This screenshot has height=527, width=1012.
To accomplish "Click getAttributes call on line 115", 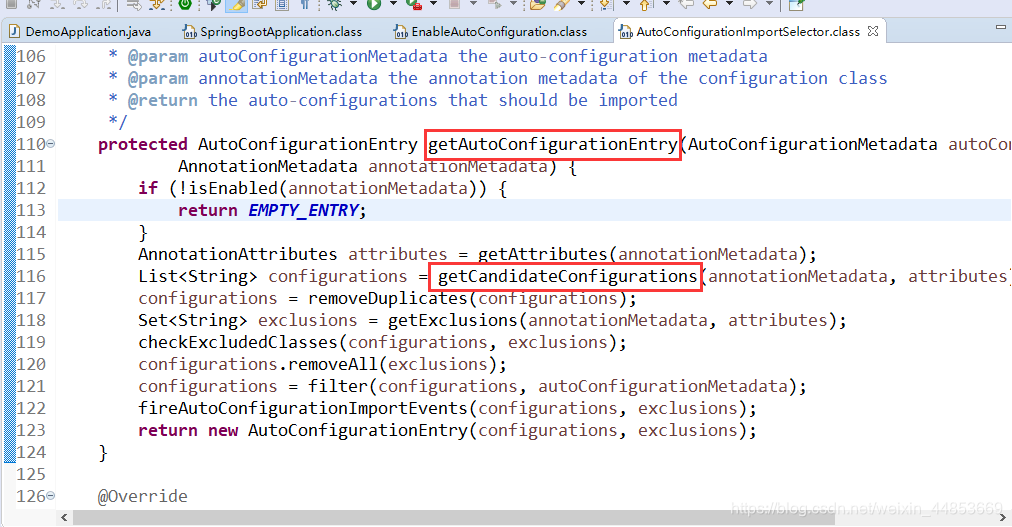I will point(542,254).
